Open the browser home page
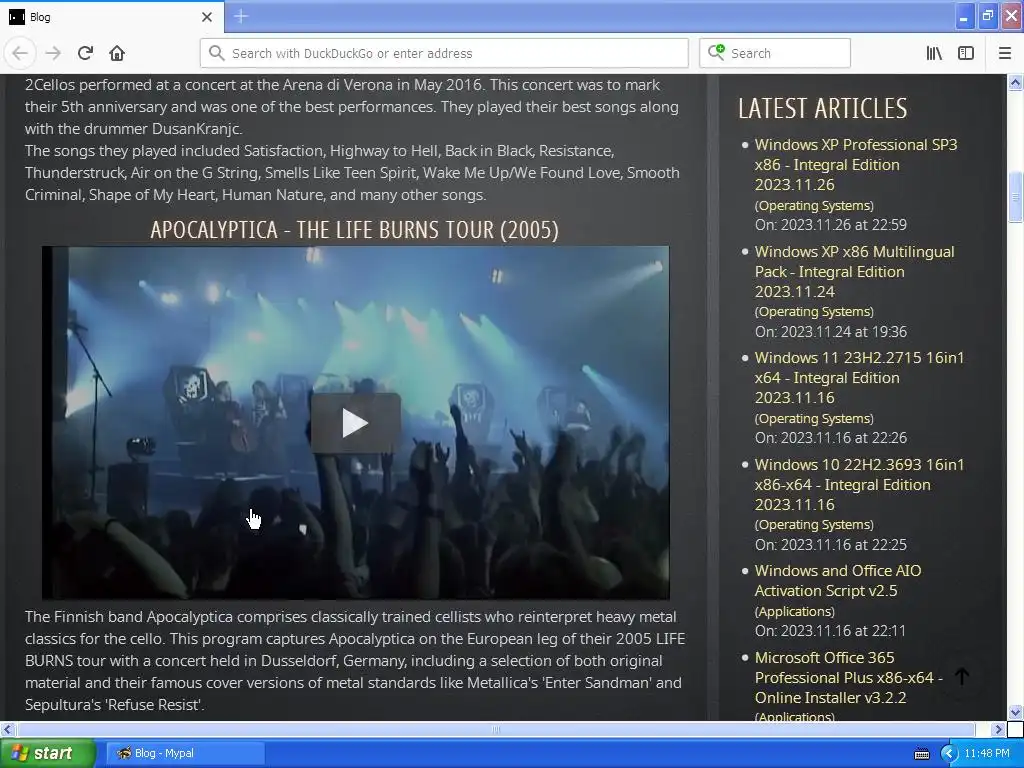 [x=117, y=53]
